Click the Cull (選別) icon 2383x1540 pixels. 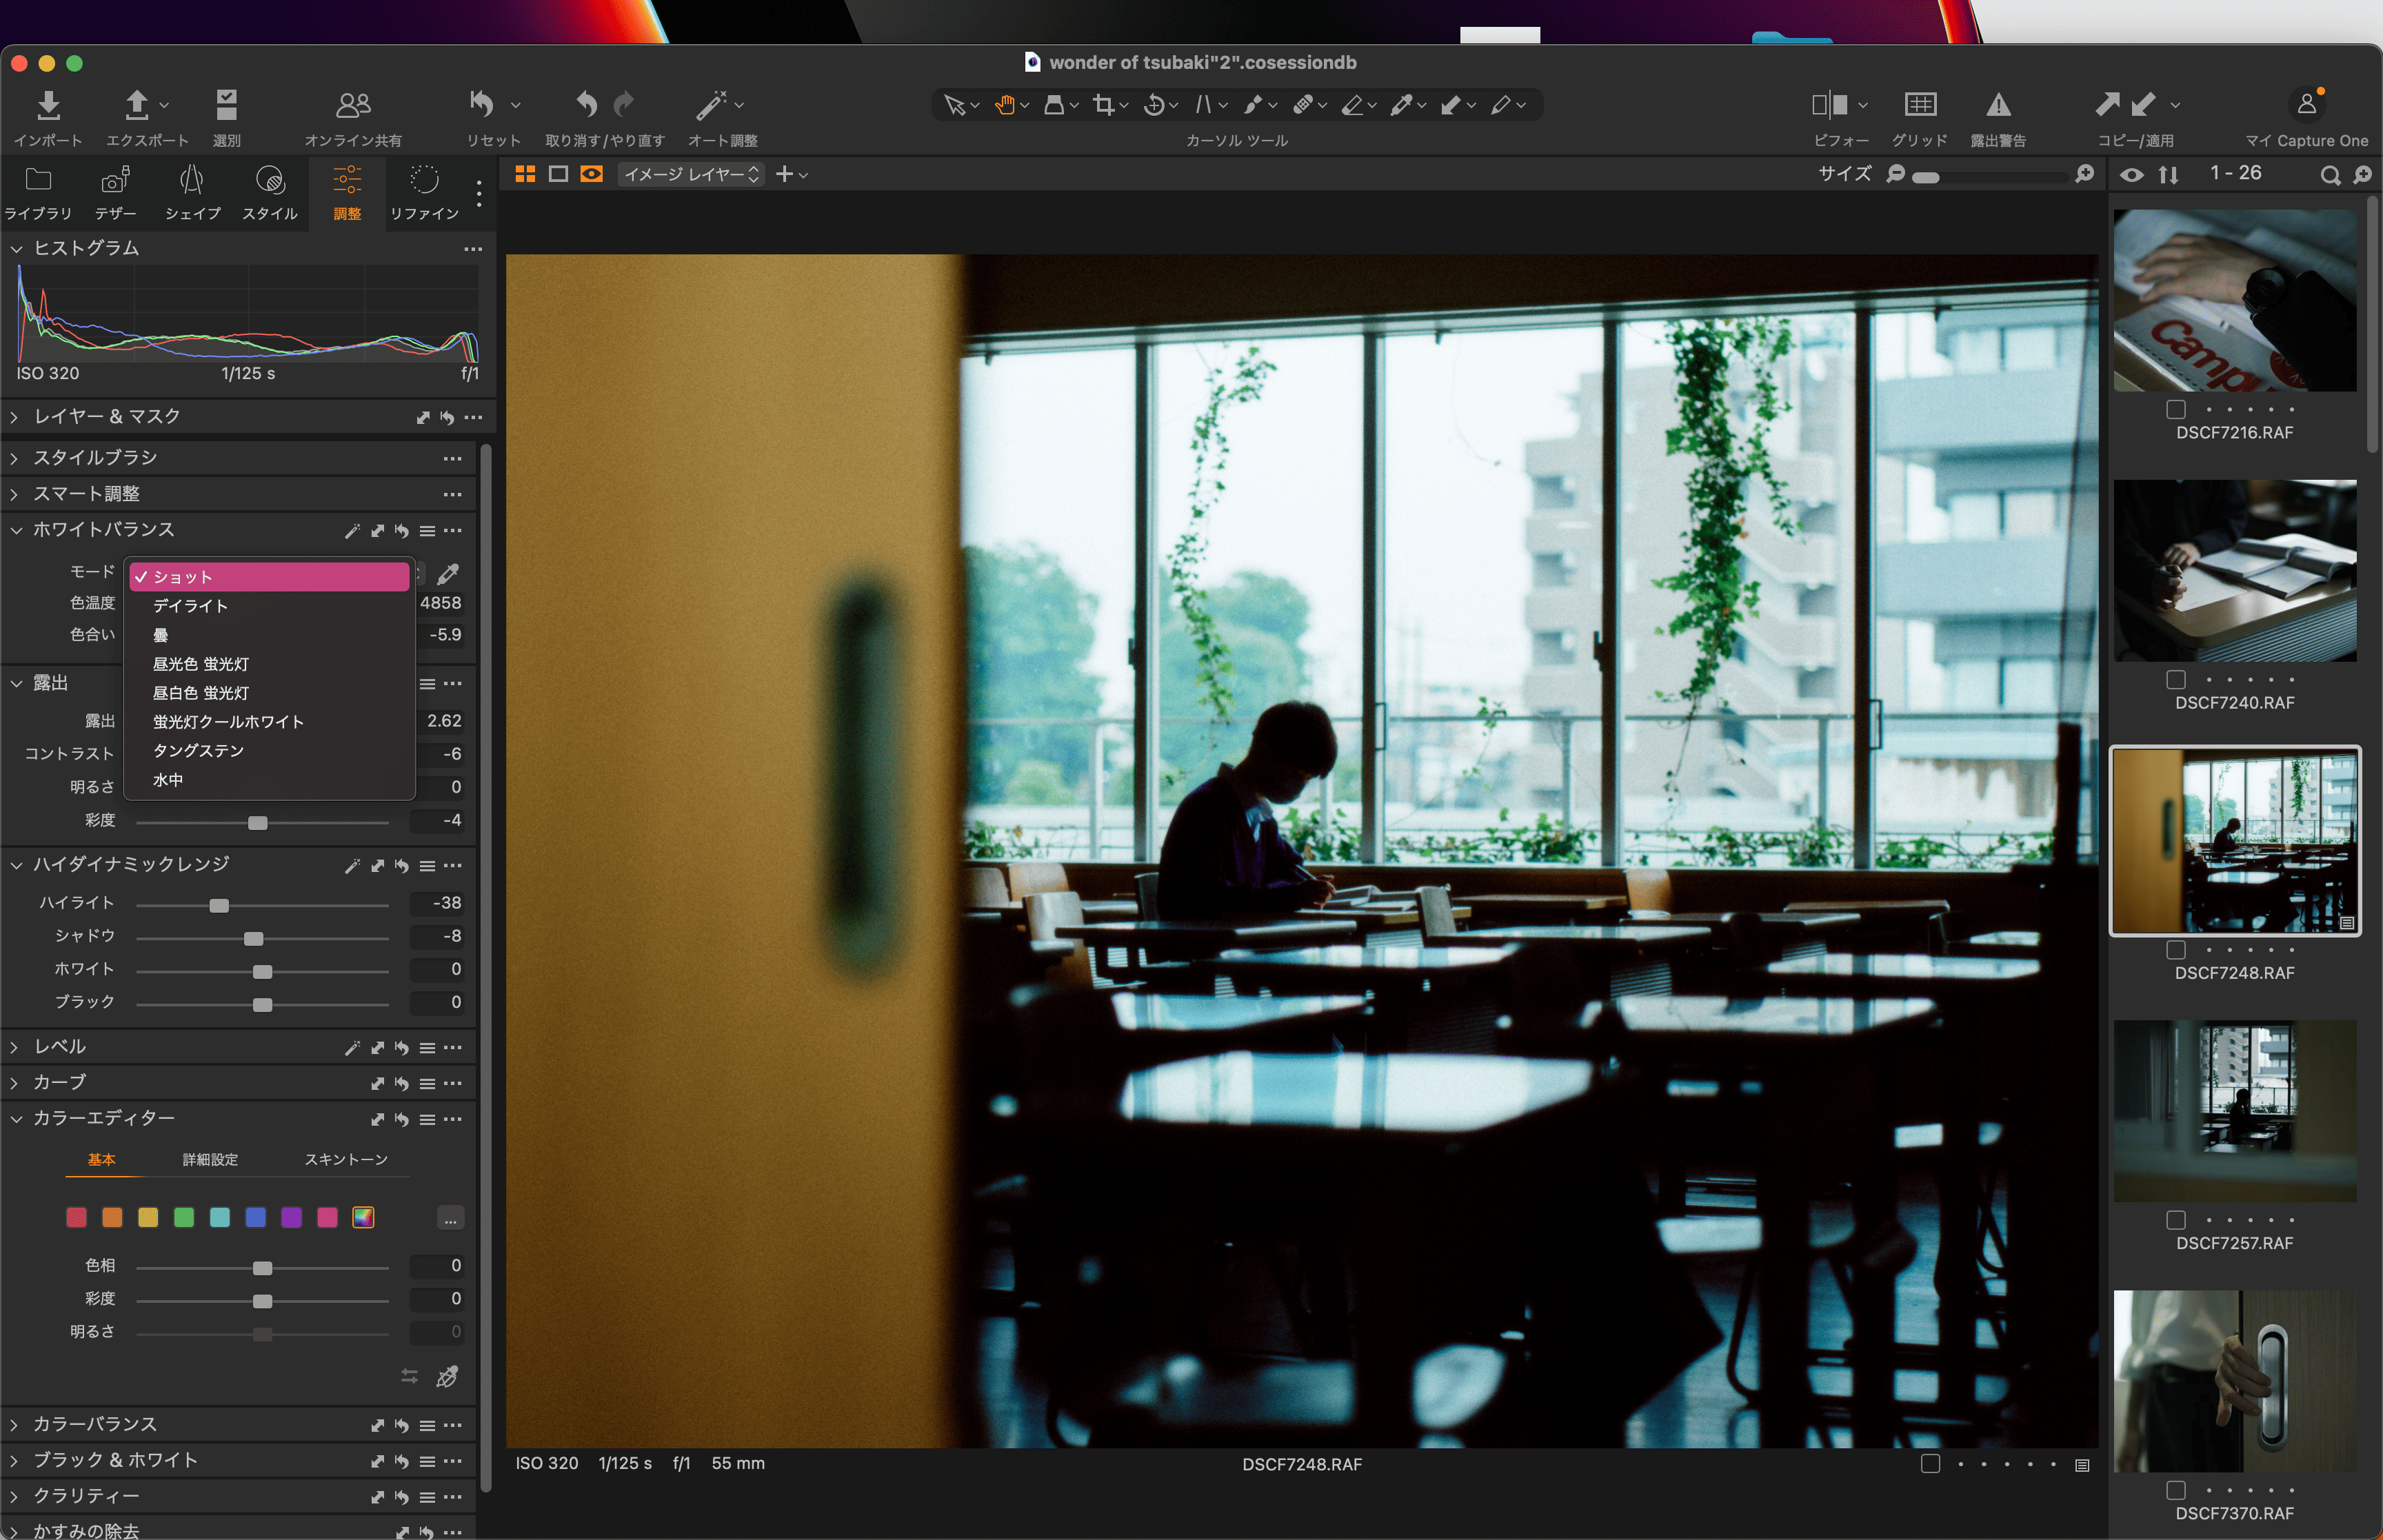pyautogui.click(x=227, y=105)
